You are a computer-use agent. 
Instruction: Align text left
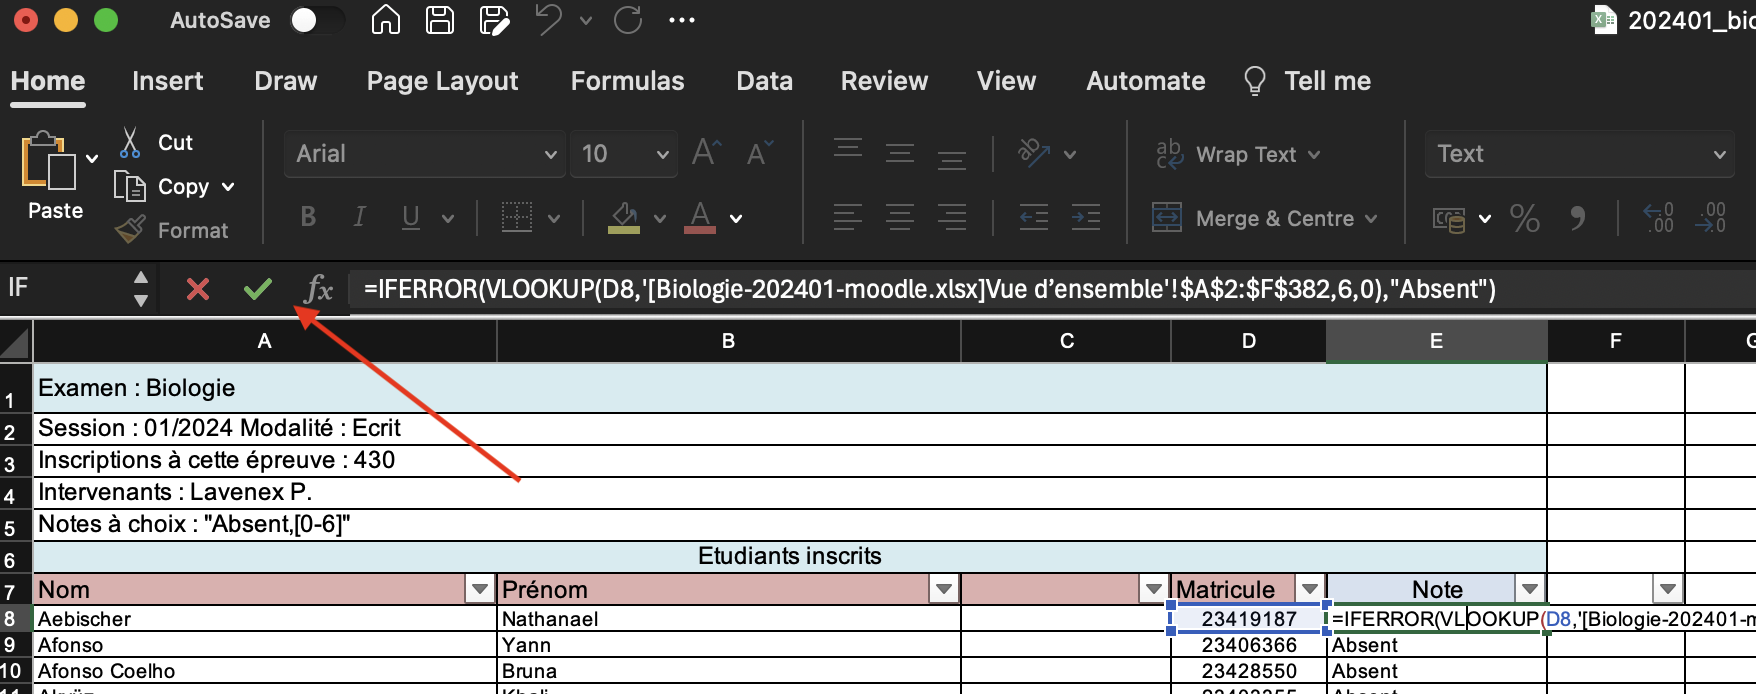tap(848, 217)
